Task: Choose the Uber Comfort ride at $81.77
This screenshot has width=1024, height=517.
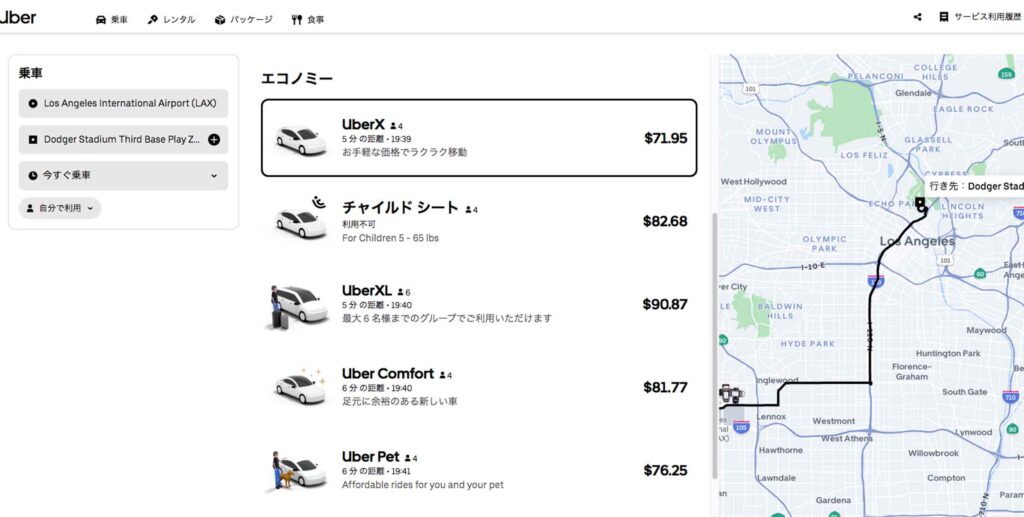Action: point(479,387)
